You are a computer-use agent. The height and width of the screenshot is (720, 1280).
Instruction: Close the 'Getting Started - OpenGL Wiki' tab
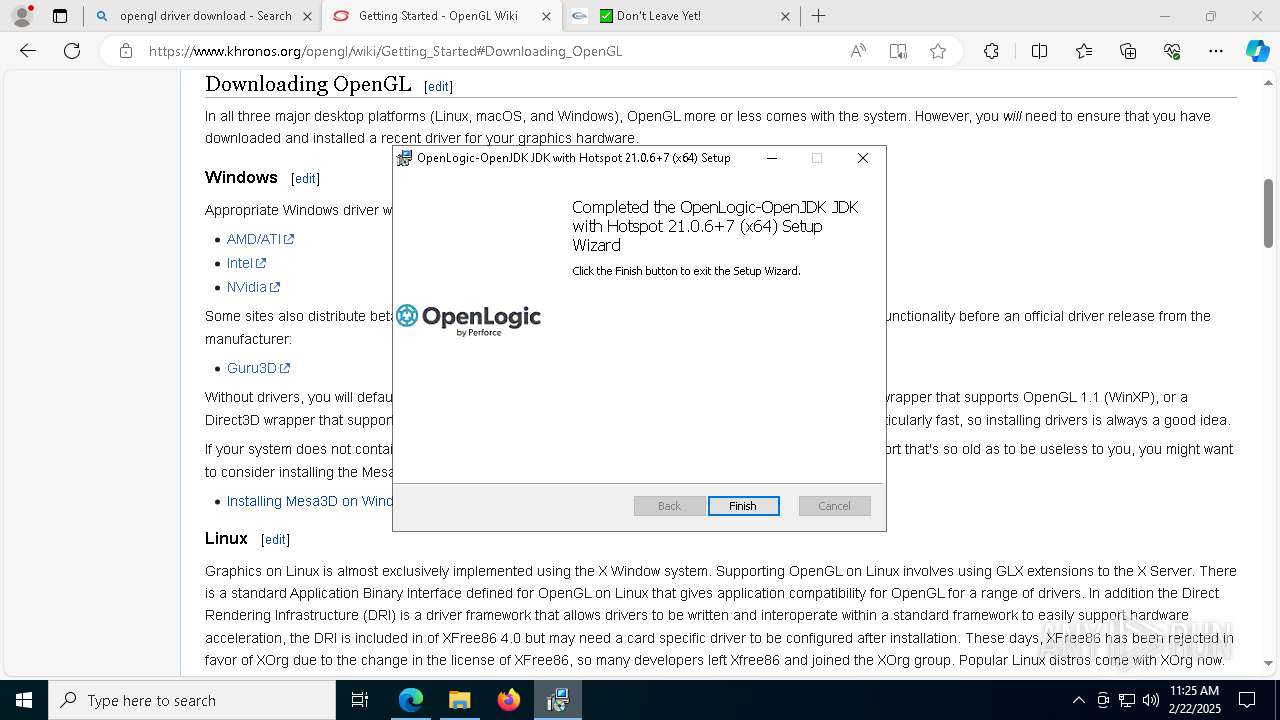tap(546, 16)
